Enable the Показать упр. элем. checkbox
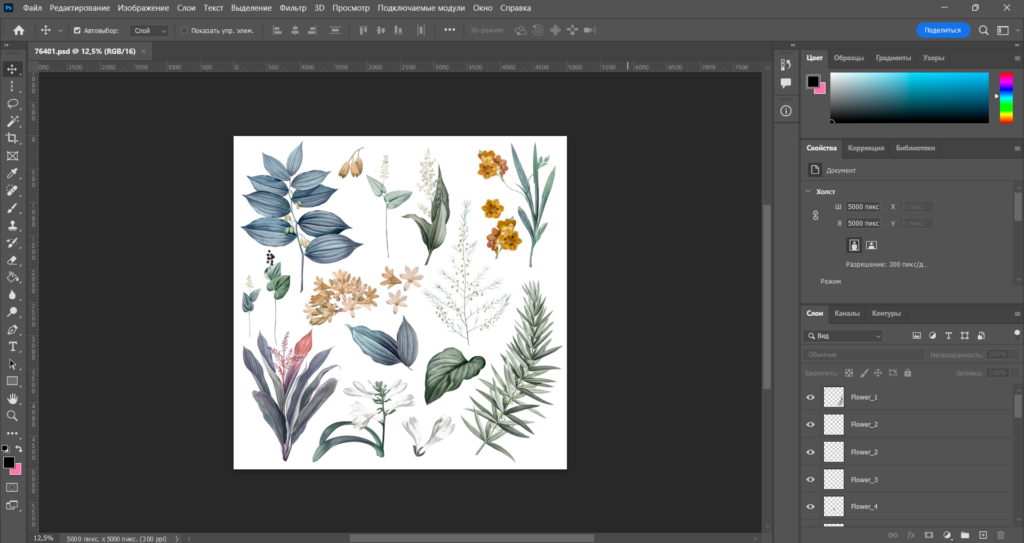Viewport: 1024px width, 543px height. 184,31
